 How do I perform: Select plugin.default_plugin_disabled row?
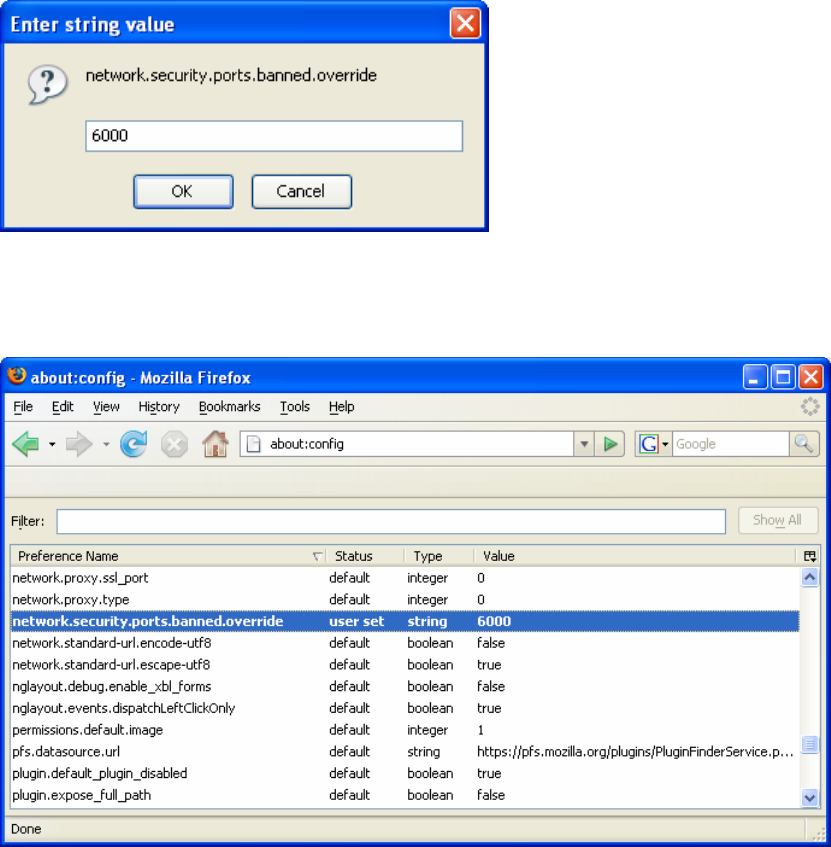(405, 774)
